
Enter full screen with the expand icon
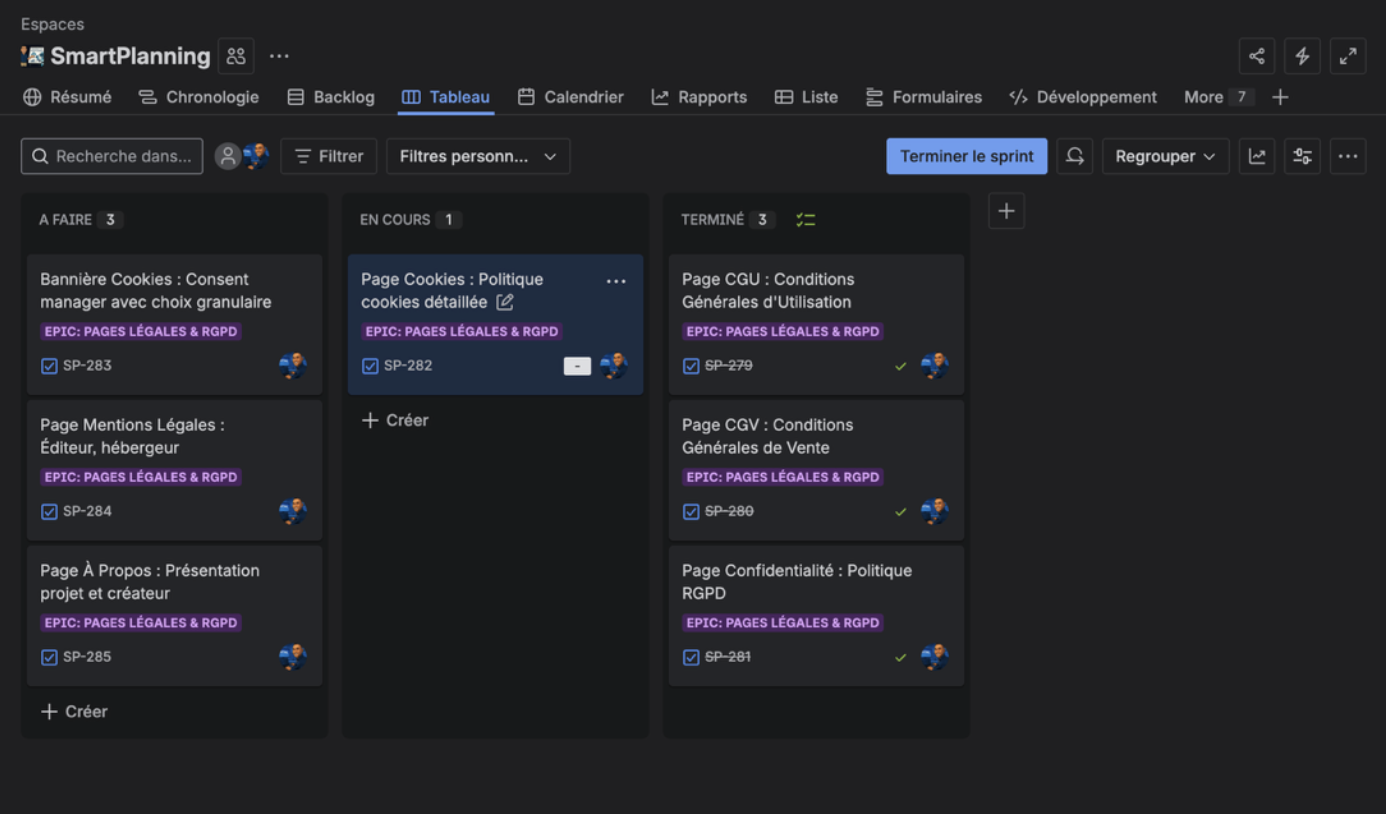[x=1348, y=56]
